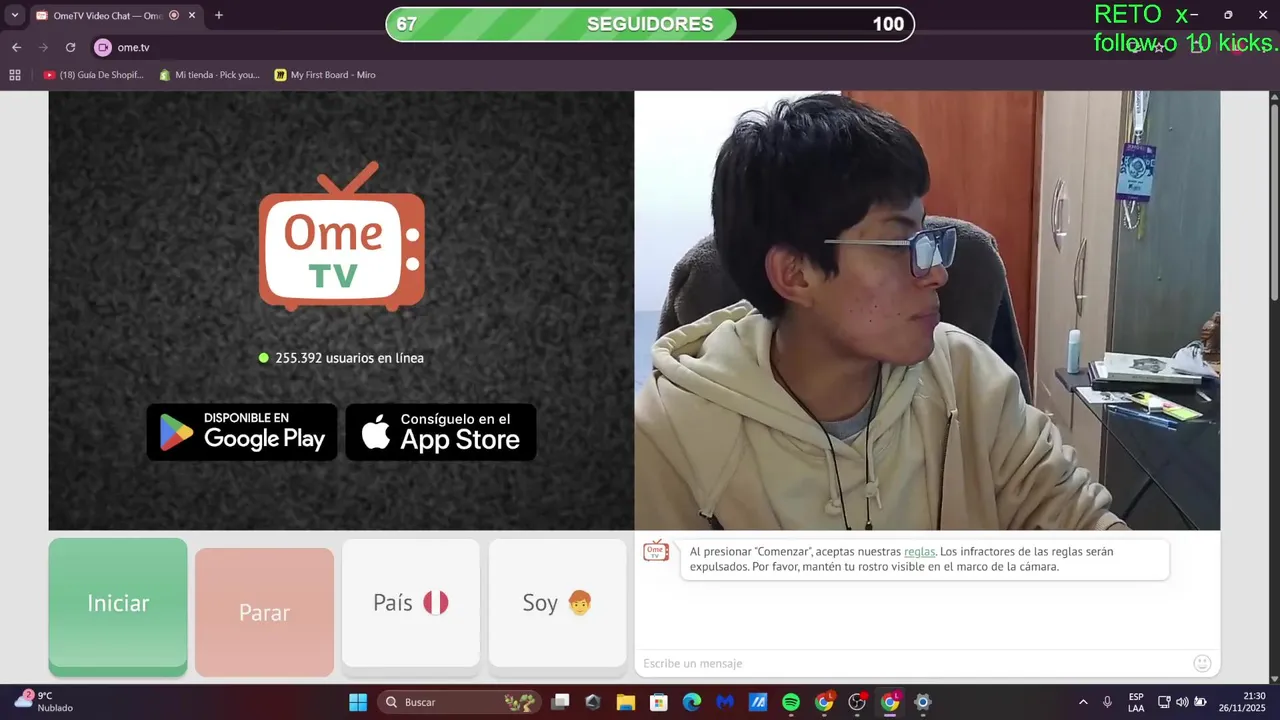Open the Settings gear in the taskbar
1280x720 pixels.
pyautogui.click(x=923, y=702)
